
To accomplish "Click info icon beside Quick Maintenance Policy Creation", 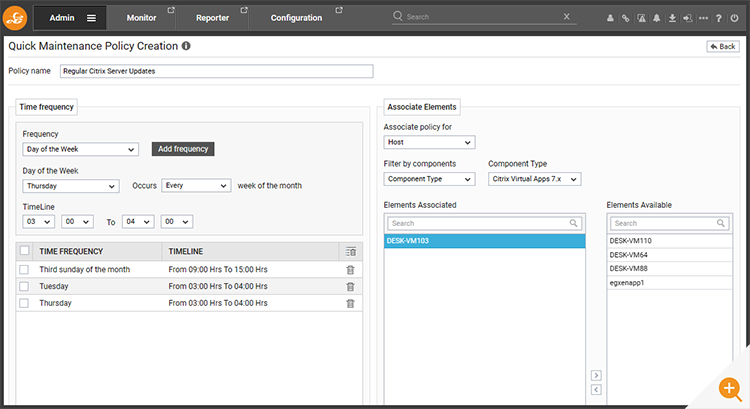I will pyautogui.click(x=186, y=46).
